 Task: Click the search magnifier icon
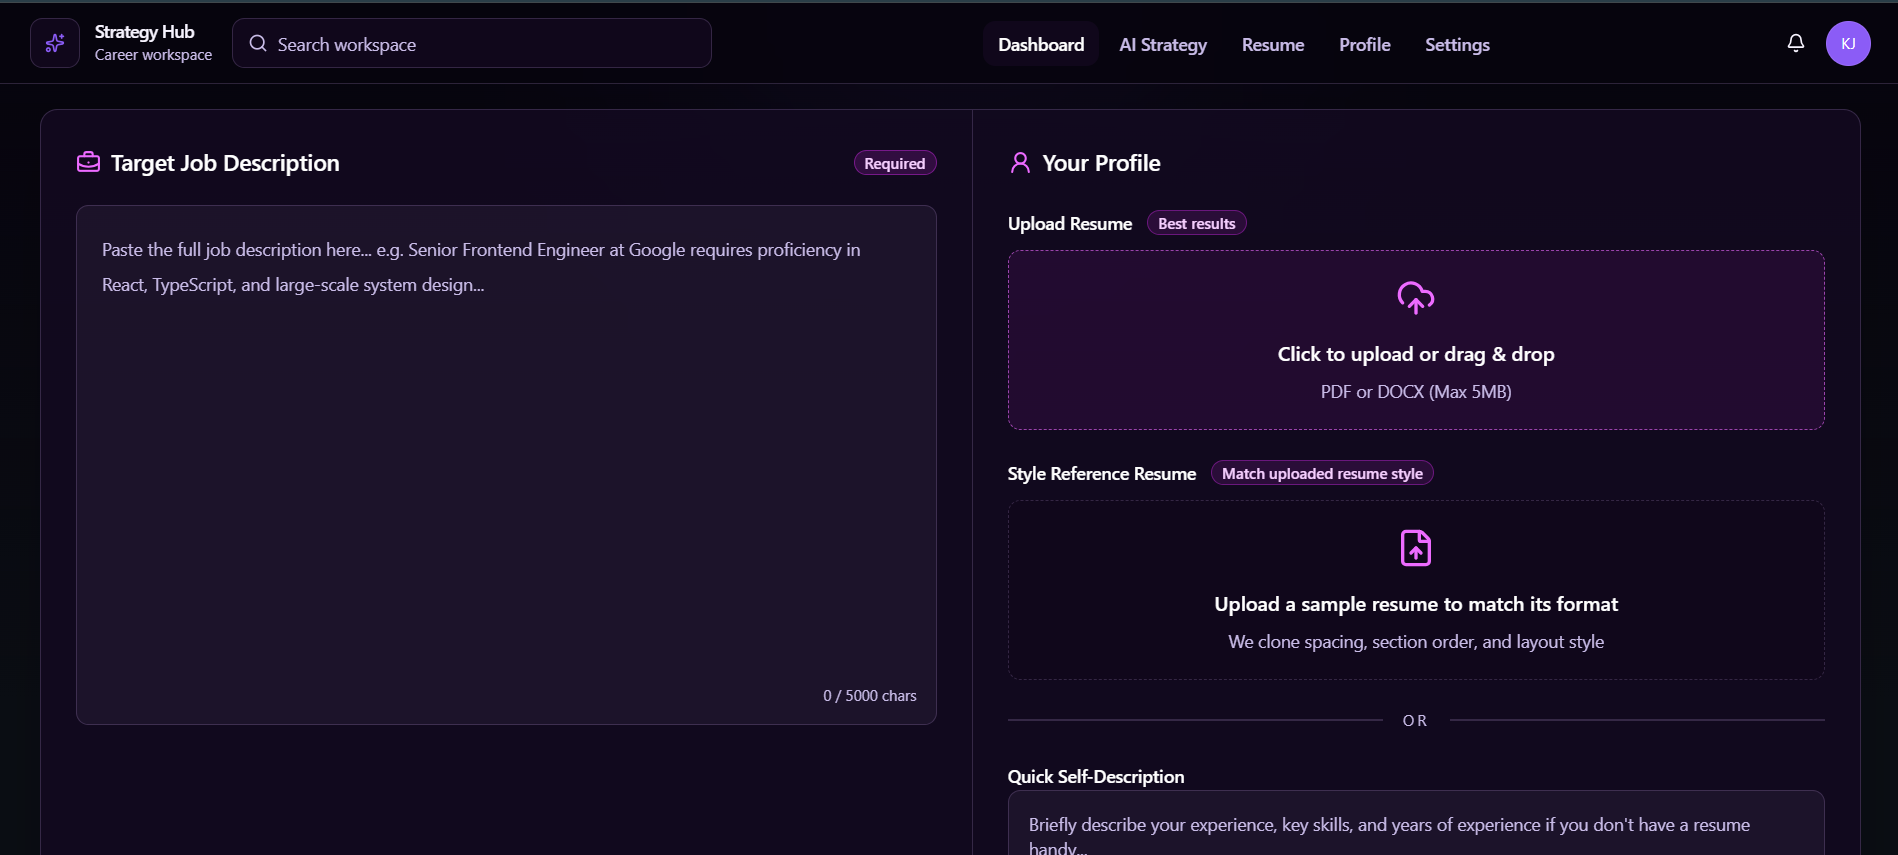point(258,43)
